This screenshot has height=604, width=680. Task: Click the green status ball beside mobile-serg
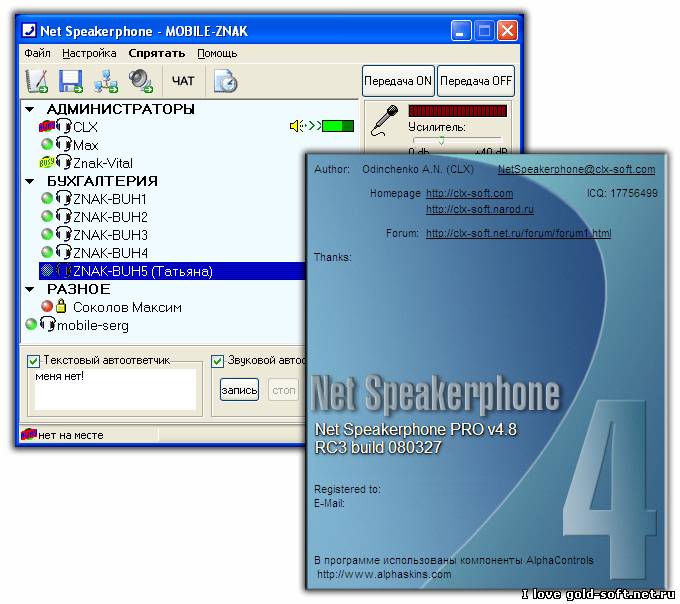click(31, 324)
